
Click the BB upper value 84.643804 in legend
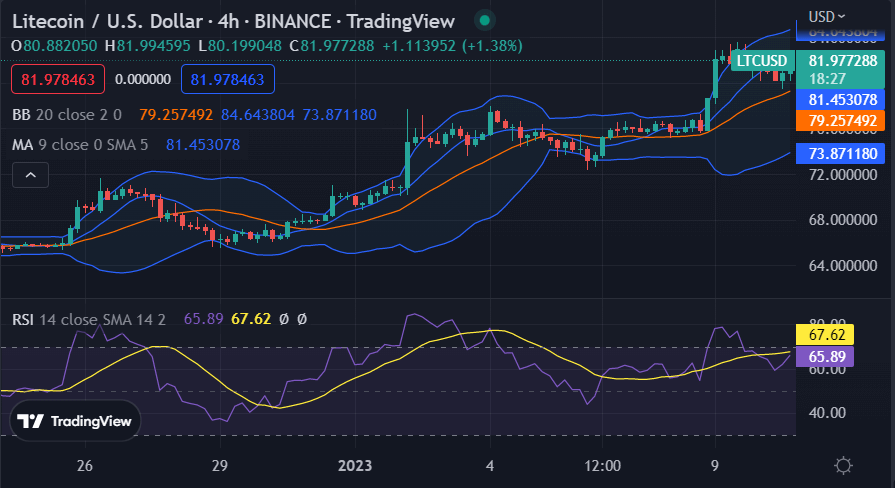point(258,115)
